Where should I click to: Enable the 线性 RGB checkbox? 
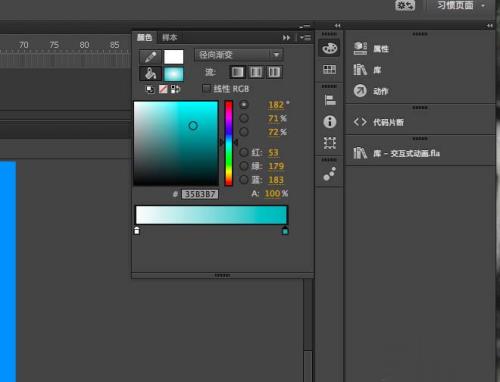[206, 89]
